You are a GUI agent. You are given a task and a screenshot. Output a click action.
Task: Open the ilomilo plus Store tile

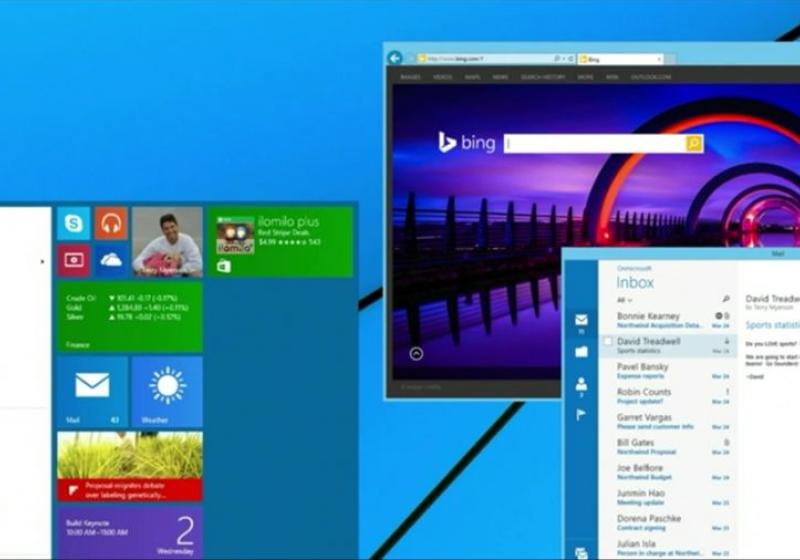(280, 242)
